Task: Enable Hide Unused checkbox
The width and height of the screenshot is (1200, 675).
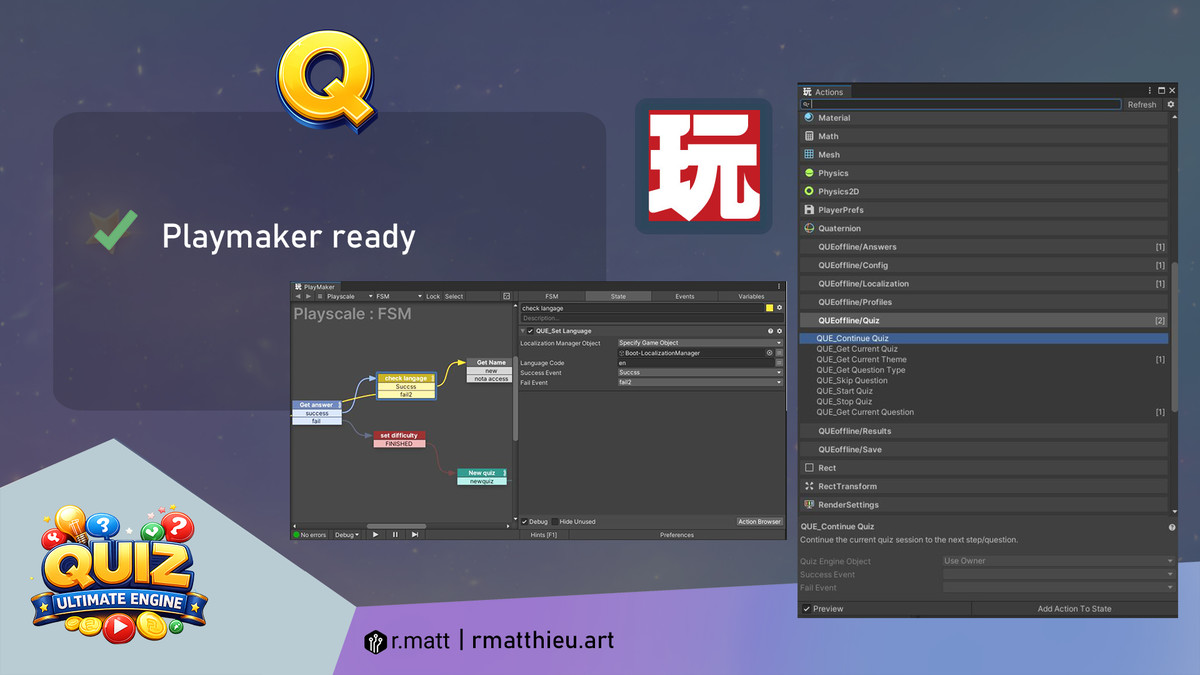Action: pyautogui.click(x=554, y=521)
